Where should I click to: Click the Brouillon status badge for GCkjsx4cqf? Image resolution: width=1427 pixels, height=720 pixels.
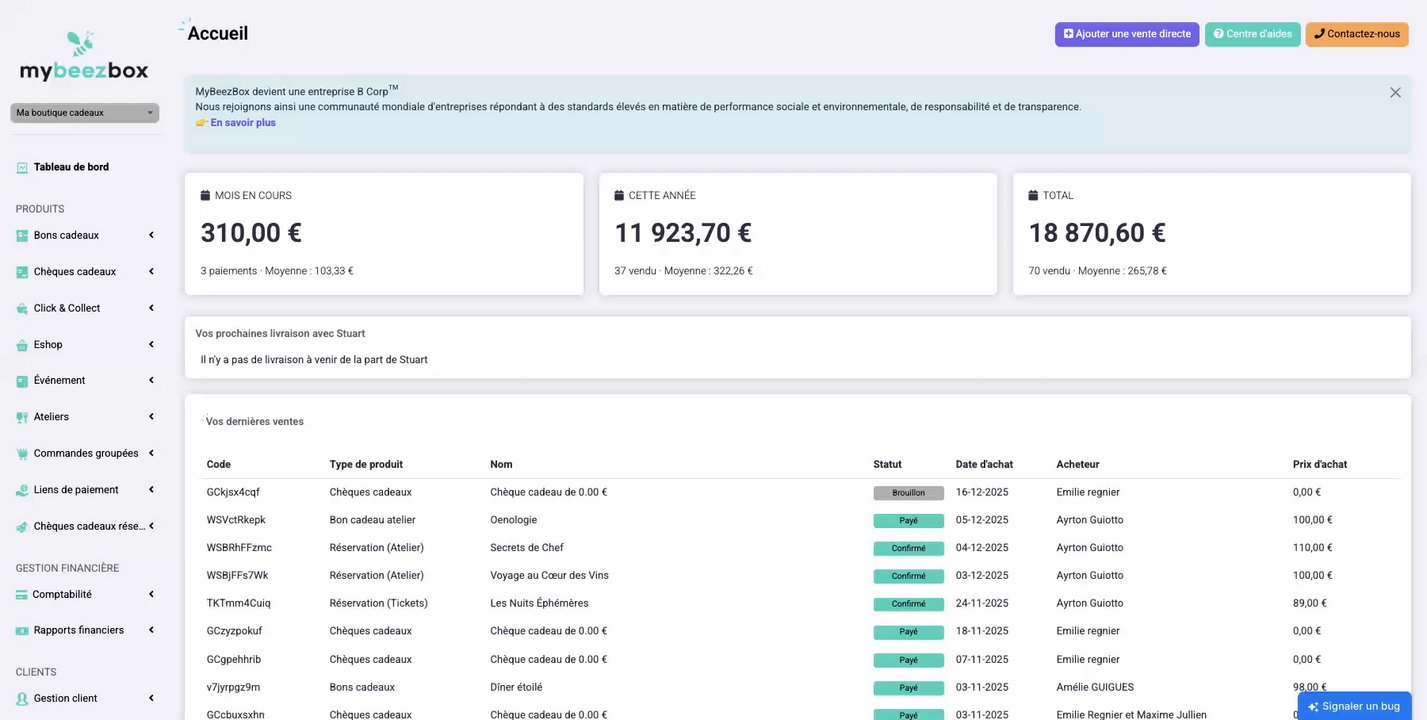[x=908, y=493]
